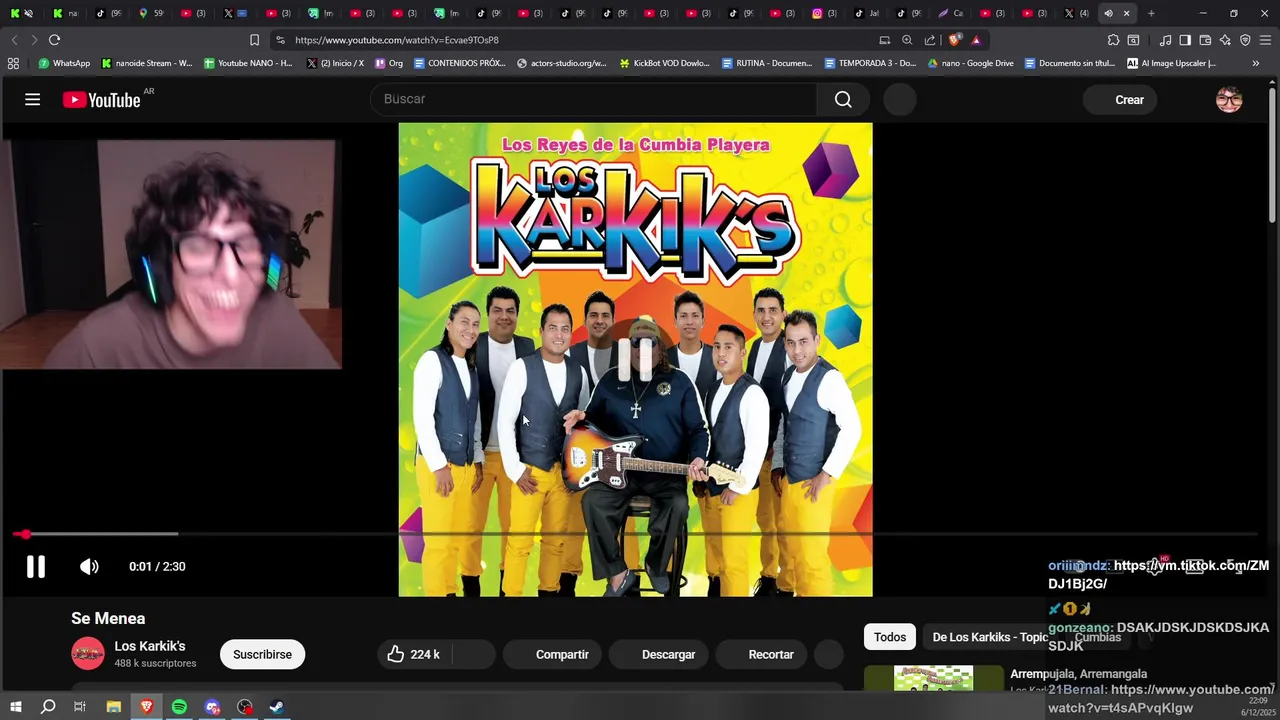The width and height of the screenshot is (1280, 720).
Task: Click the video title Se Menea
Action: pos(108,619)
